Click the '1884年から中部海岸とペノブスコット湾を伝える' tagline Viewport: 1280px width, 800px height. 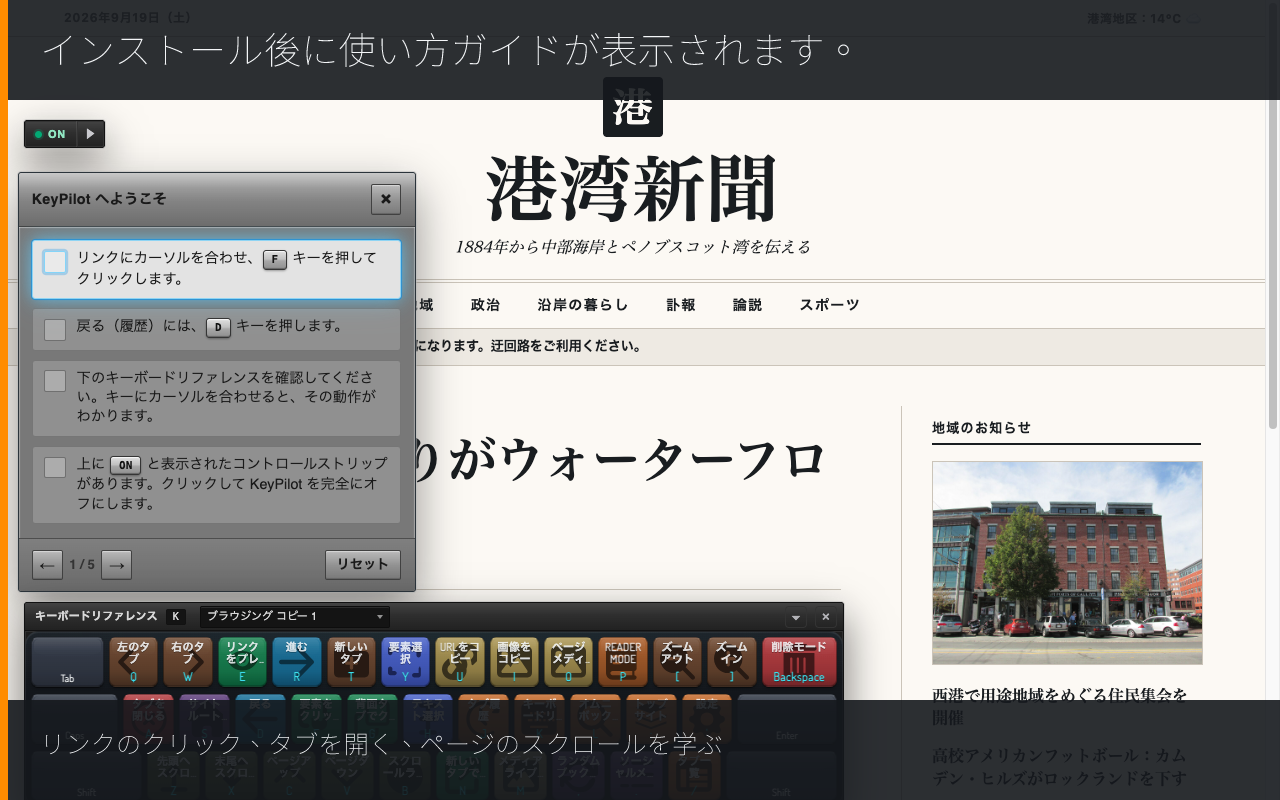[633, 247]
